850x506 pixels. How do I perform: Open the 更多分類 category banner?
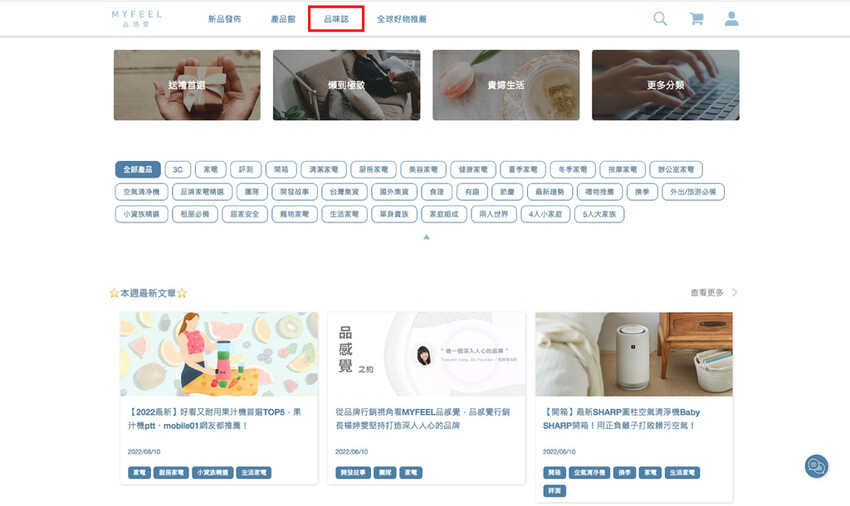666,85
